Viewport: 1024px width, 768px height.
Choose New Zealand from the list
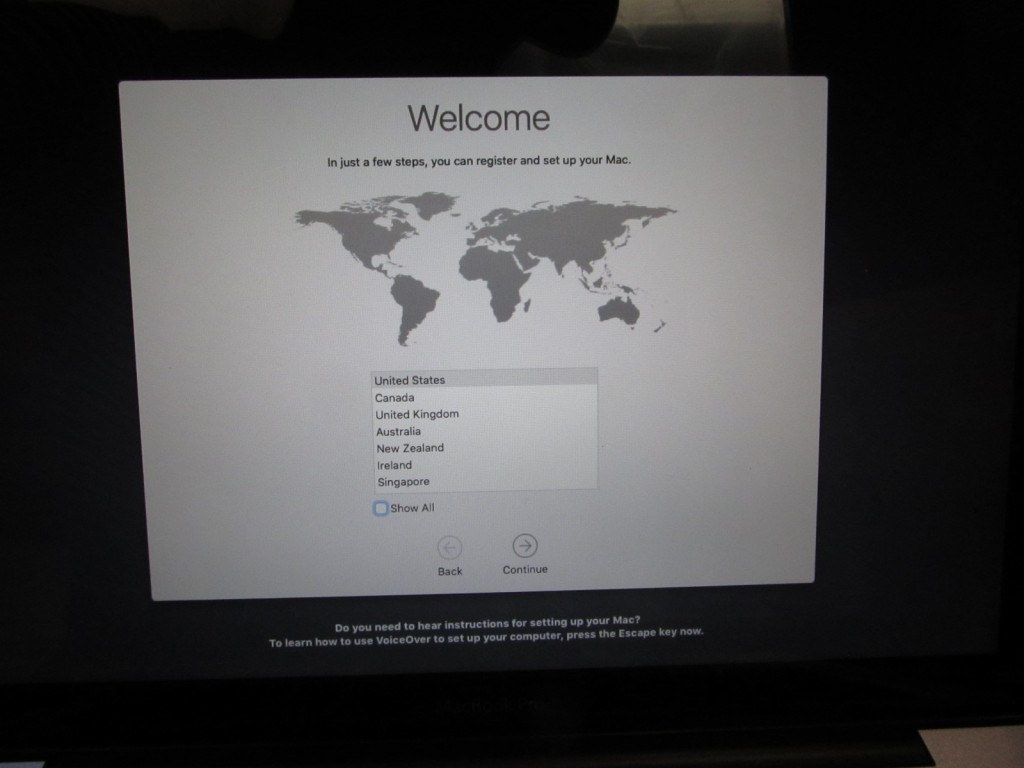coord(484,448)
